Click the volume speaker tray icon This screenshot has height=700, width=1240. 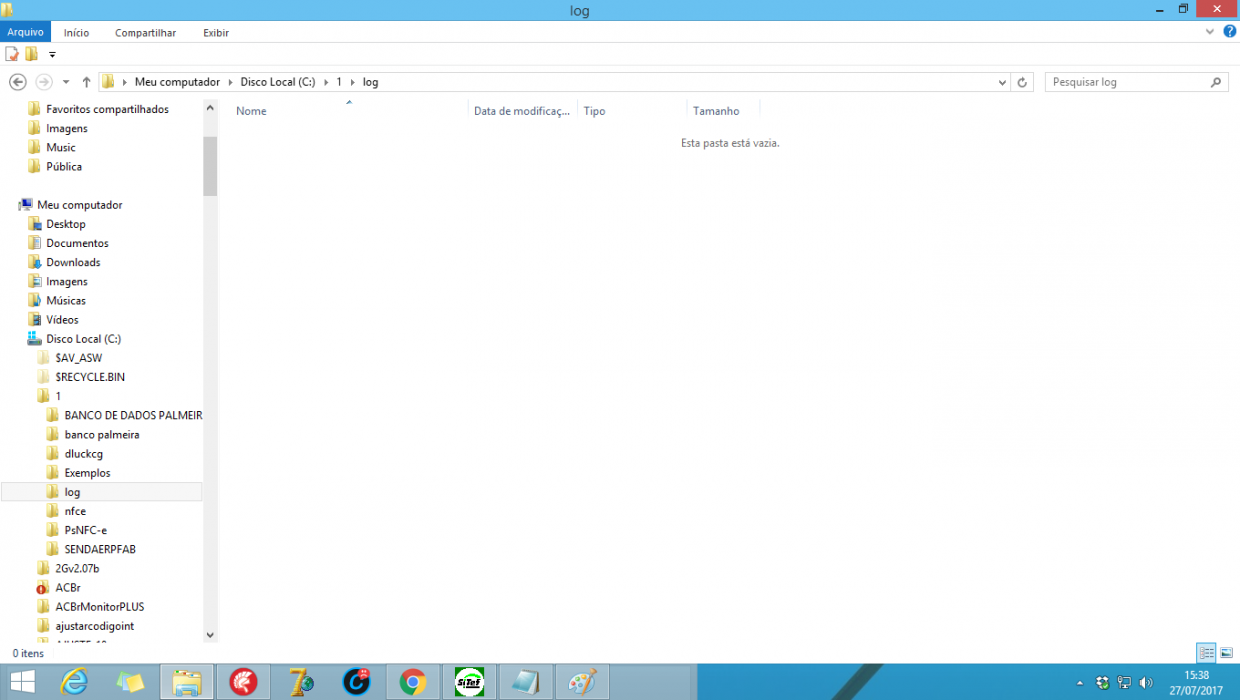point(1145,683)
